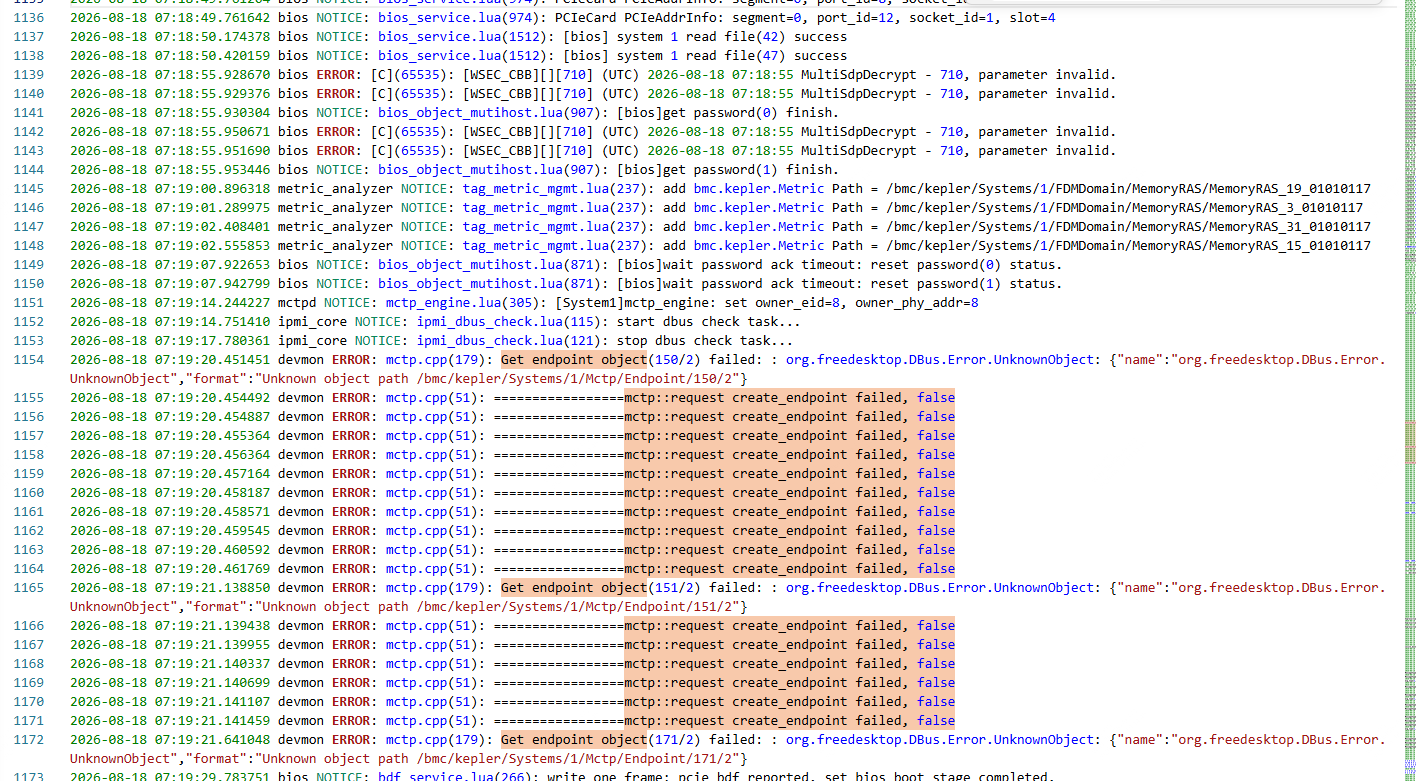Click highlighted "create_endpoint failed" on line 1157
This screenshot has width=1416, height=781.
(817, 436)
